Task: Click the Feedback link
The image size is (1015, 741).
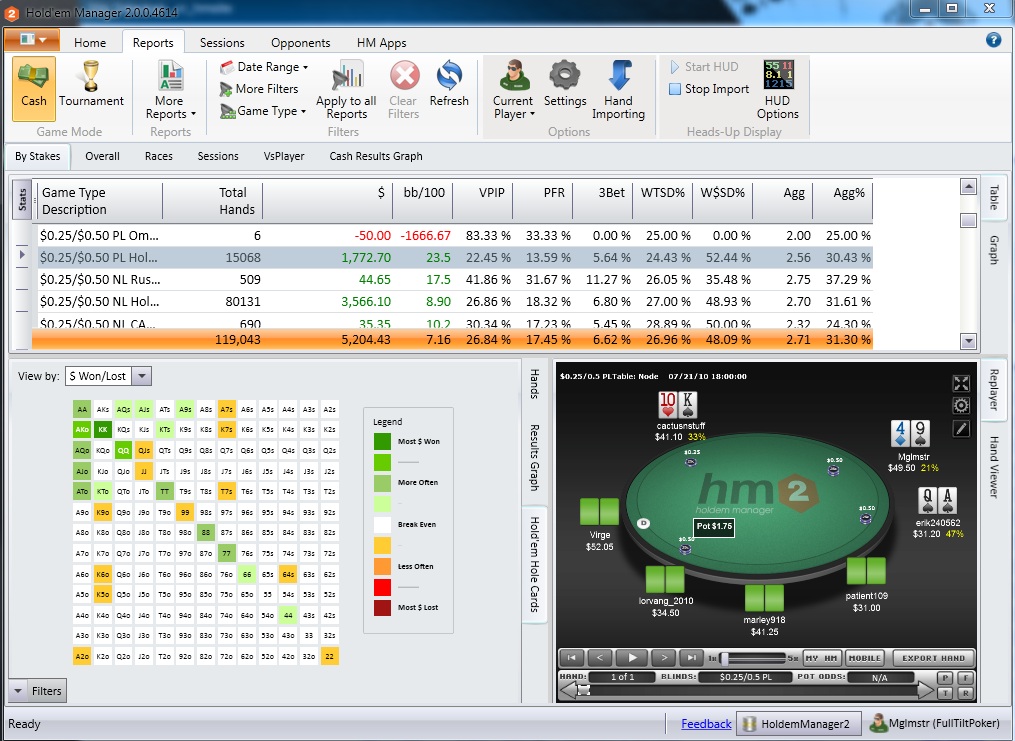Action: tap(706, 724)
